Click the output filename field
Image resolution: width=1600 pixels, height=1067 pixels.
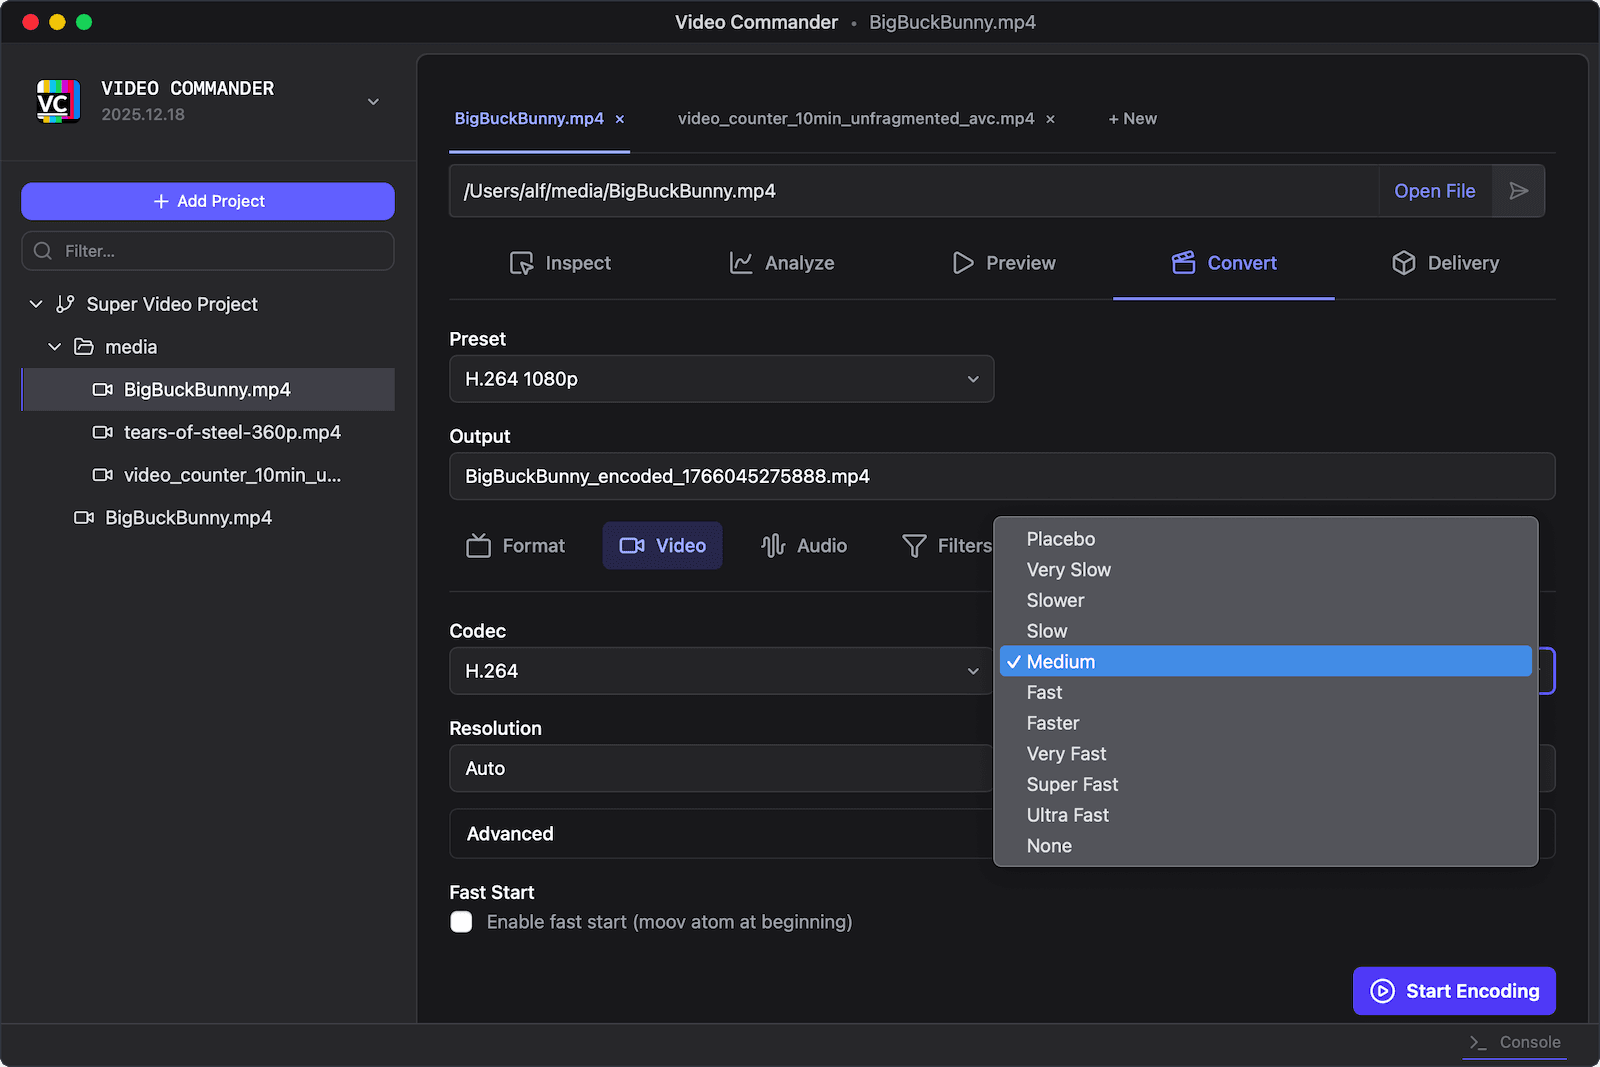click(x=1000, y=477)
